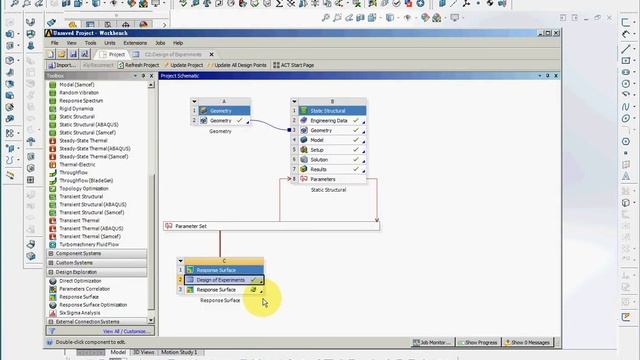Open the system B dropdown arrow
Screen dimensions: 640x360
(x=294, y=101)
